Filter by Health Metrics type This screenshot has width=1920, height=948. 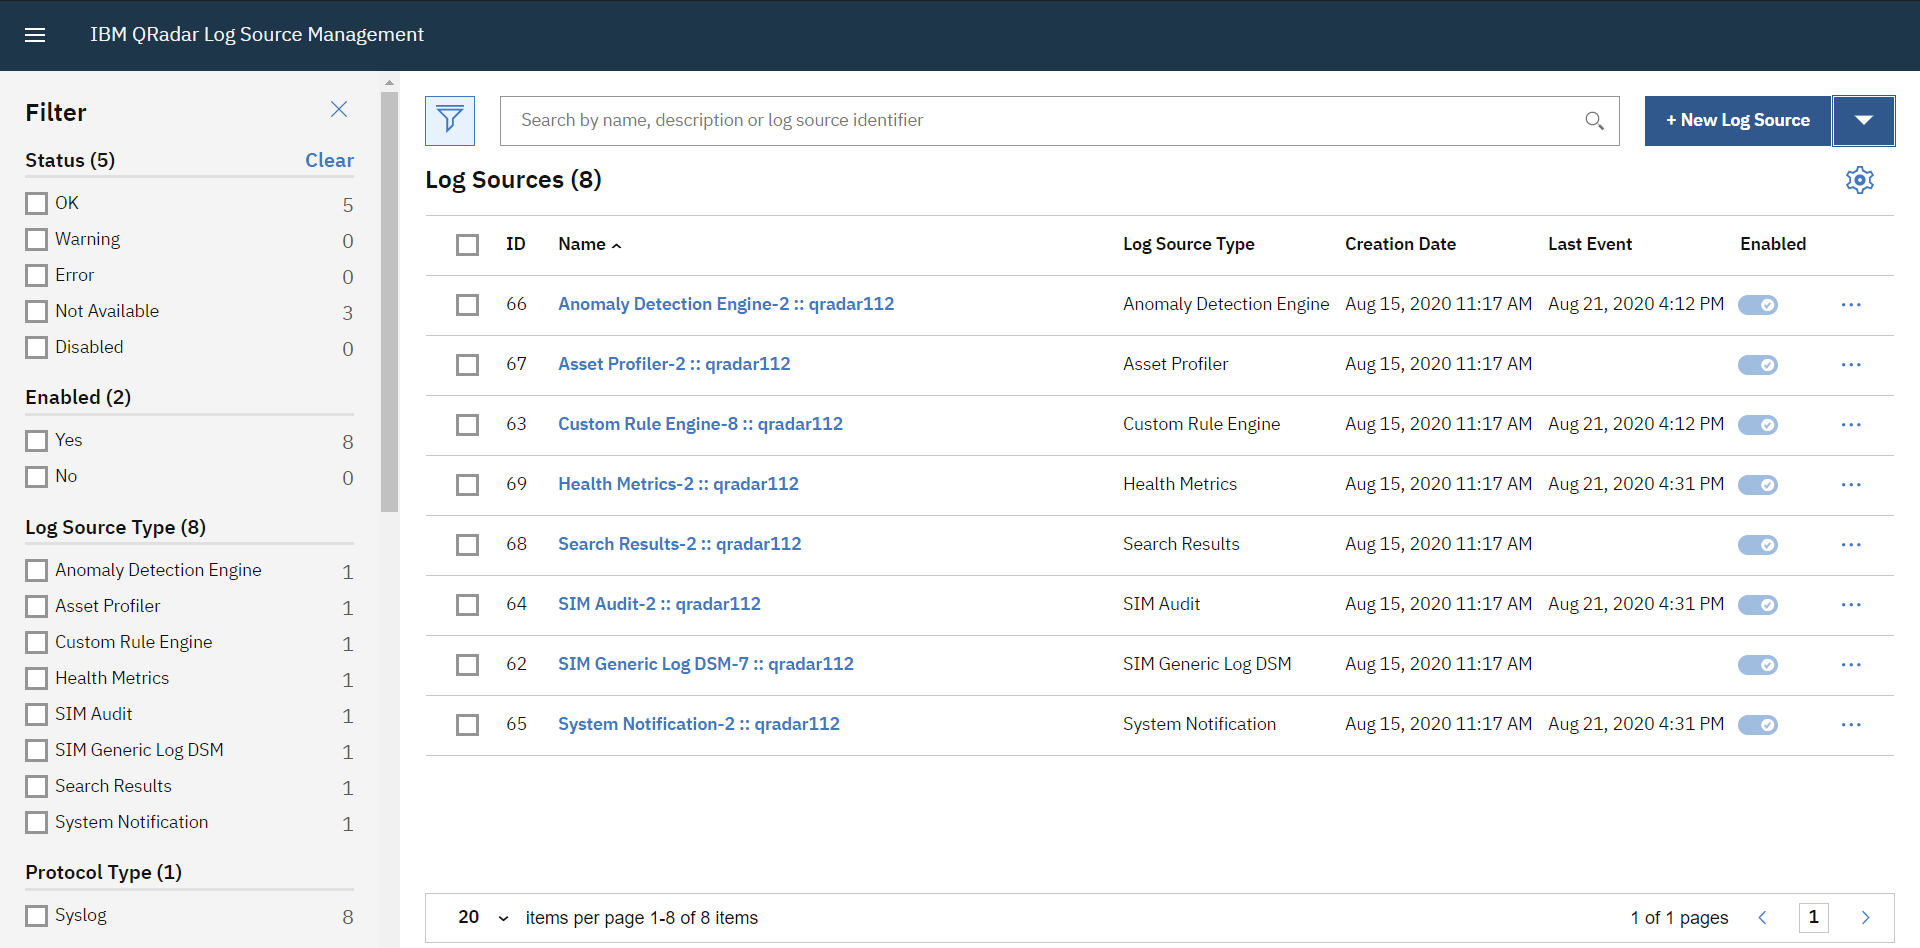[37, 678]
